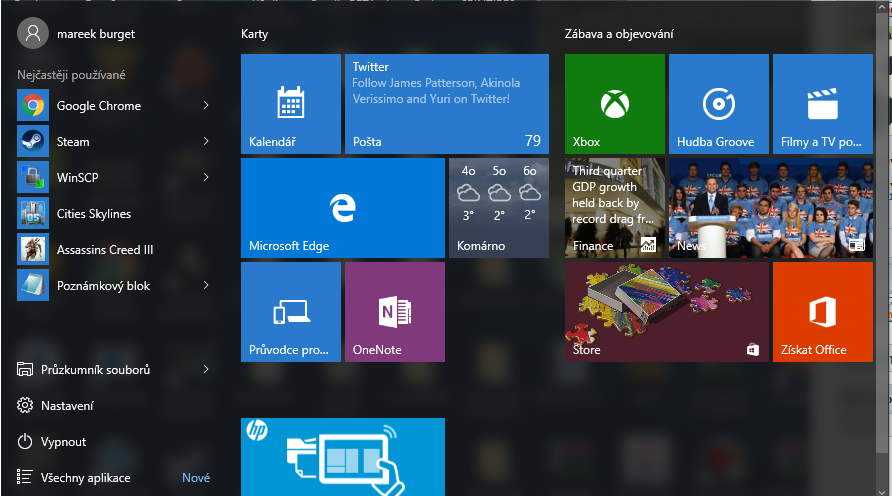892x496 pixels.
Task: Expand Steam jump list arrow
Action: 206,141
